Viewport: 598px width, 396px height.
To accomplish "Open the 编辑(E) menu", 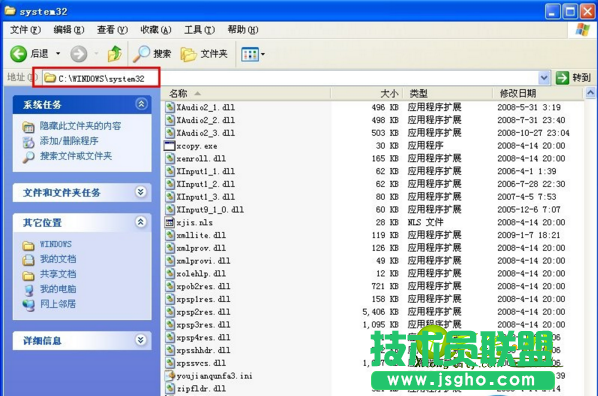I will (69, 30).
